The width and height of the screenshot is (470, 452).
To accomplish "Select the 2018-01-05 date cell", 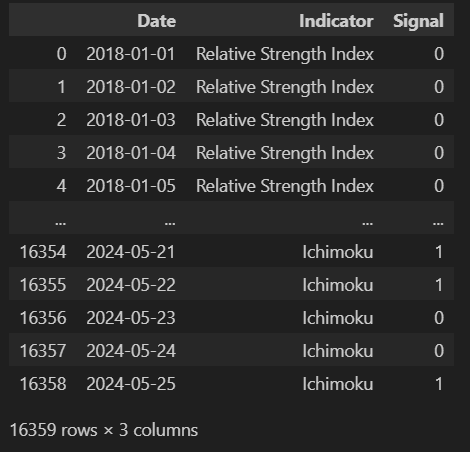I will [131, 186].
